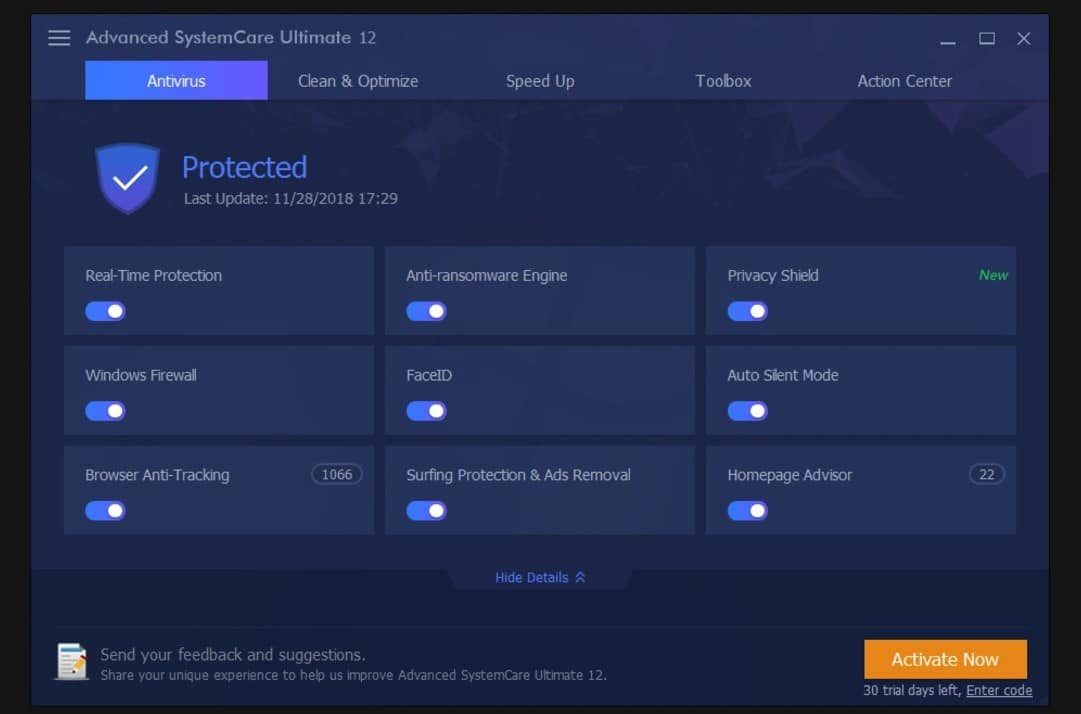Click the 1066 count on Browser Anti-Tracking
Viewport: 1081px width, 714px height.
pyautogui.click(x=337, y=474)
